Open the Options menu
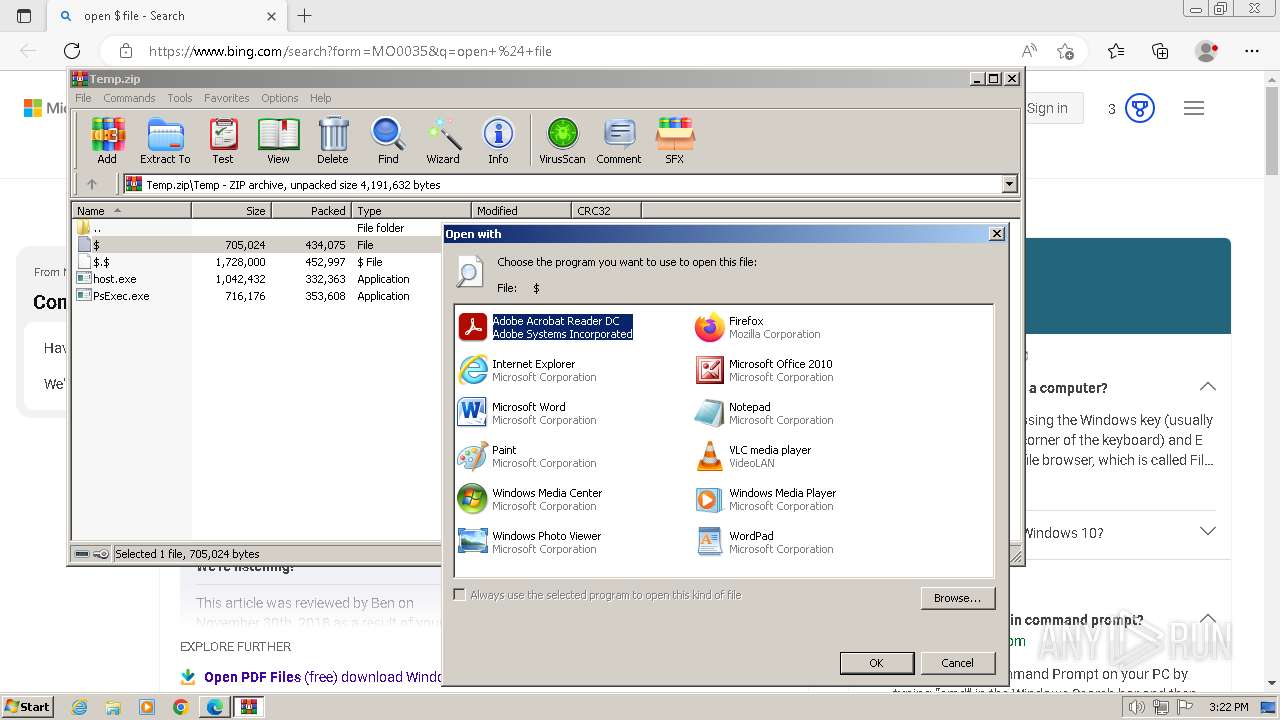 point(280,98)
